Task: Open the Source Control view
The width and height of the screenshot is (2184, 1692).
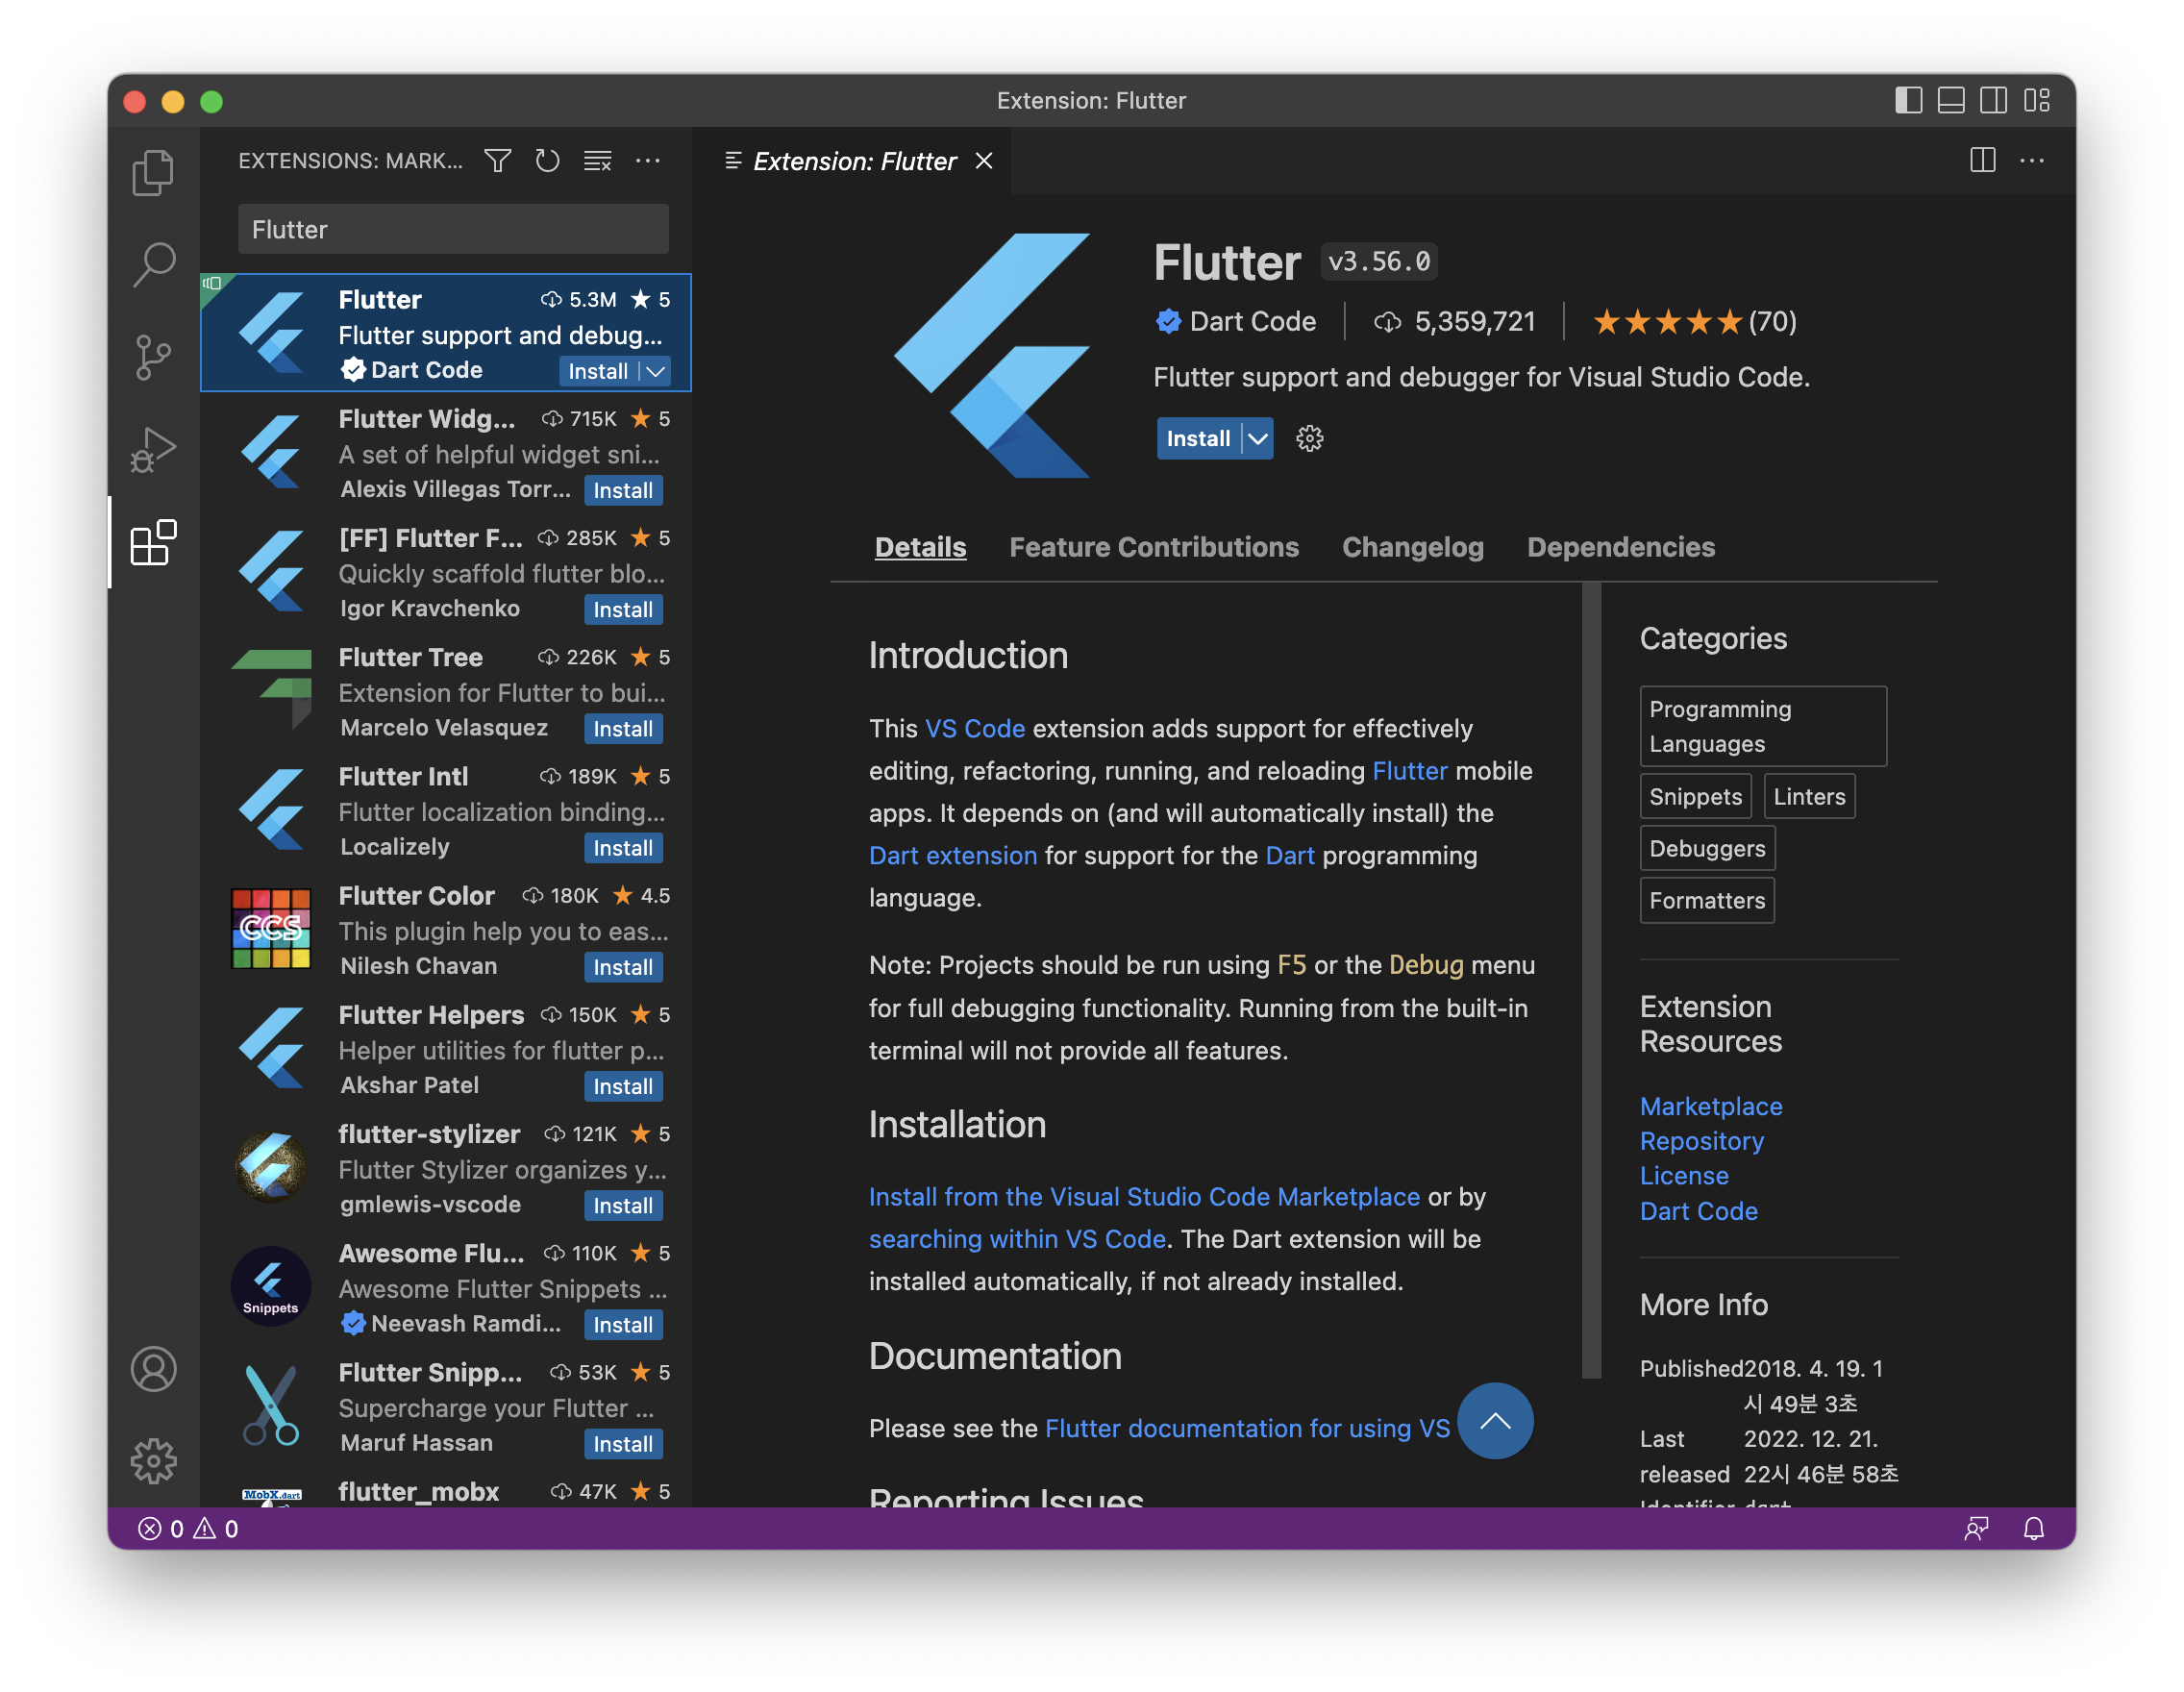Action: [153, 357]
